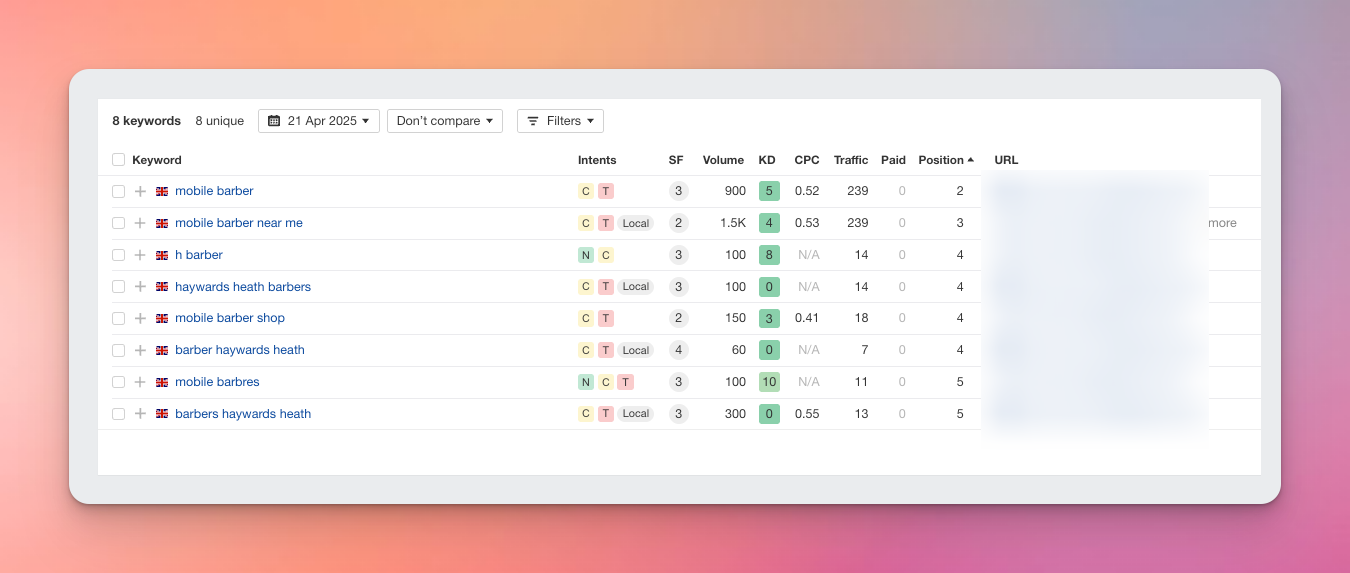This screenshot has height=573, width=1350.
Task: Open the 'barber haywards heath' keyword link
Action: click(x=240, y=350)
